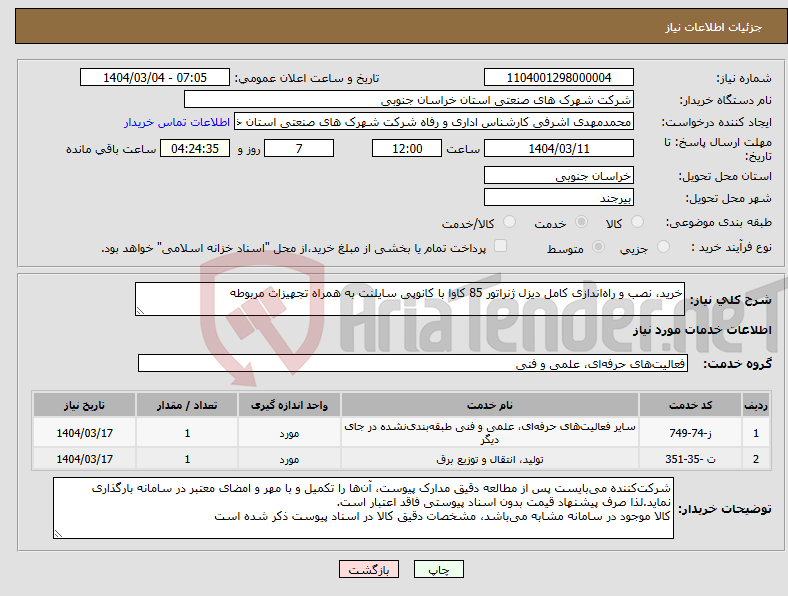Click the remaining time 04:24:35 field

195,148
